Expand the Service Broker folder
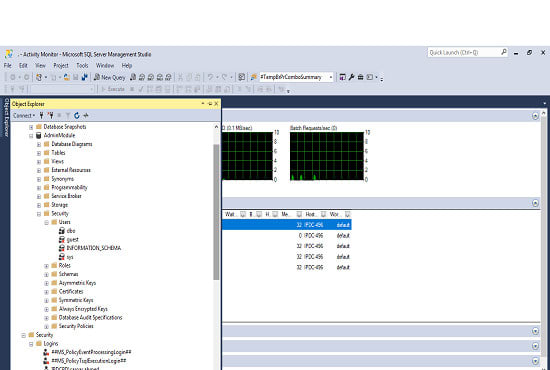Image resolution: width=550 pixels, height=370 pixels. pos(39,196)
